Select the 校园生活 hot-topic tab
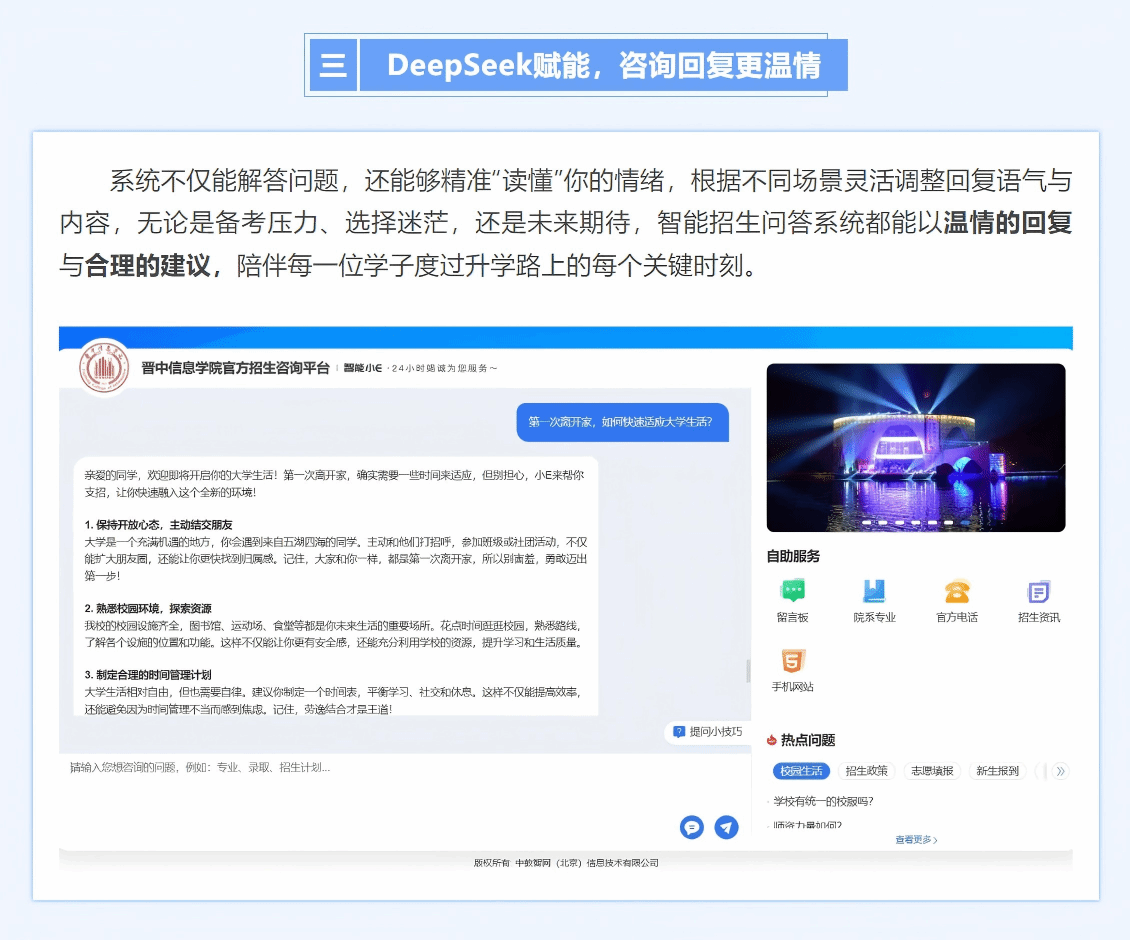The image size is (1130, 940). click(801, 771)
